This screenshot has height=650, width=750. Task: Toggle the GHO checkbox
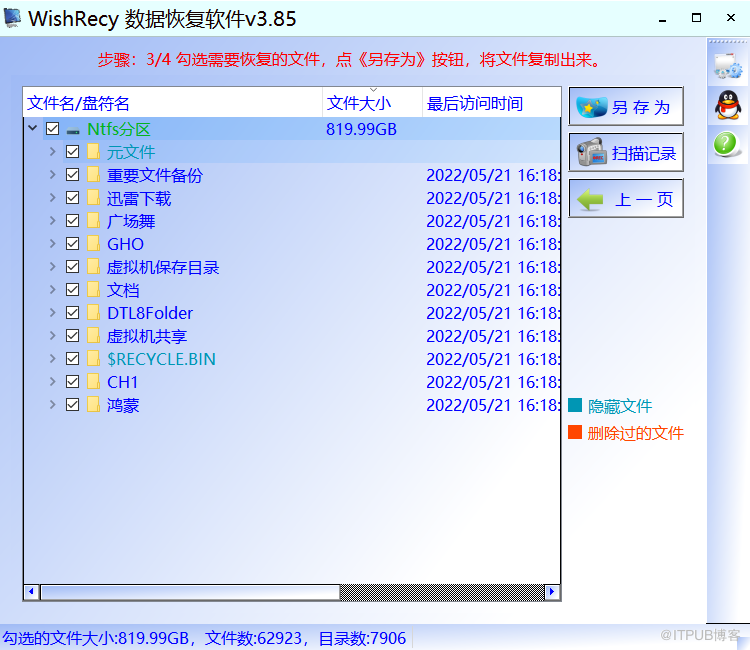coord(72,244)
